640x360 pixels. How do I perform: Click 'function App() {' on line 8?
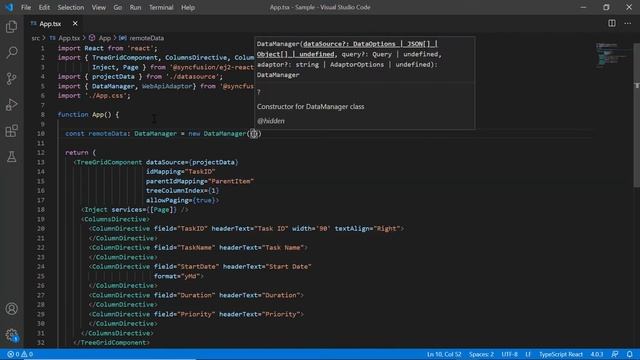[x=88, y=115]
